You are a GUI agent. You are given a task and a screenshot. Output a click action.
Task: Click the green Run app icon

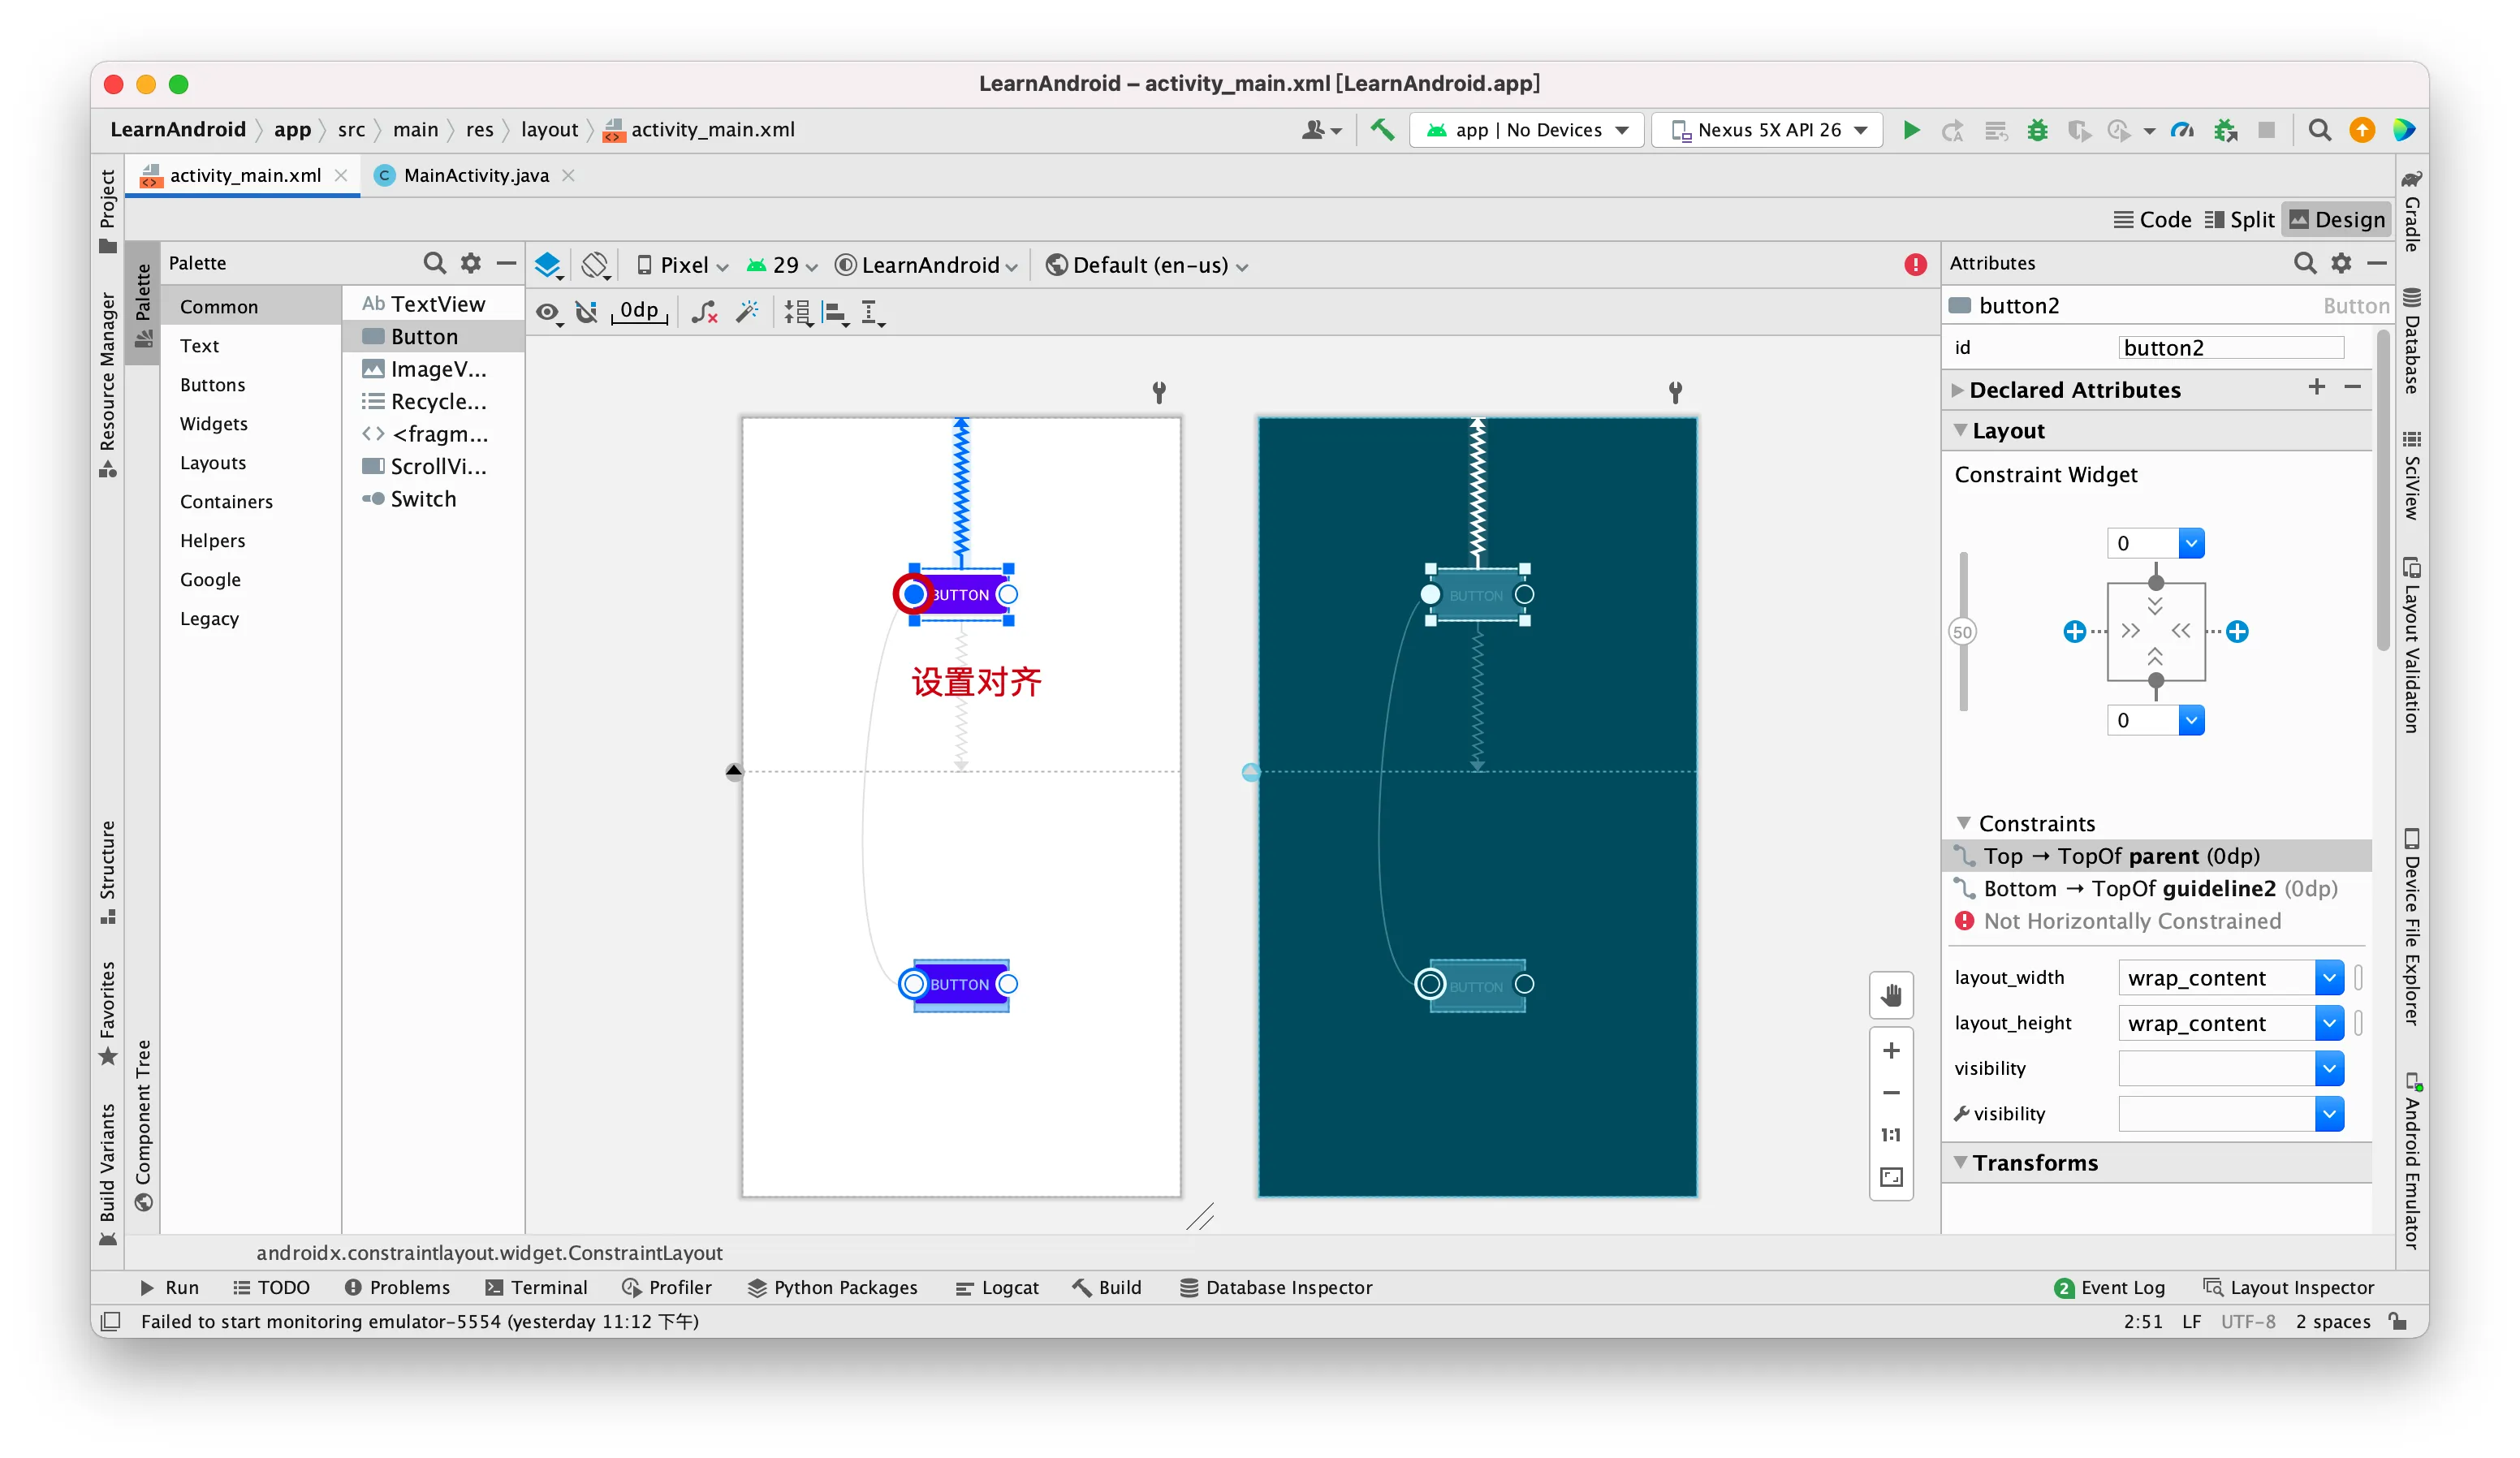pos(1910,130)
